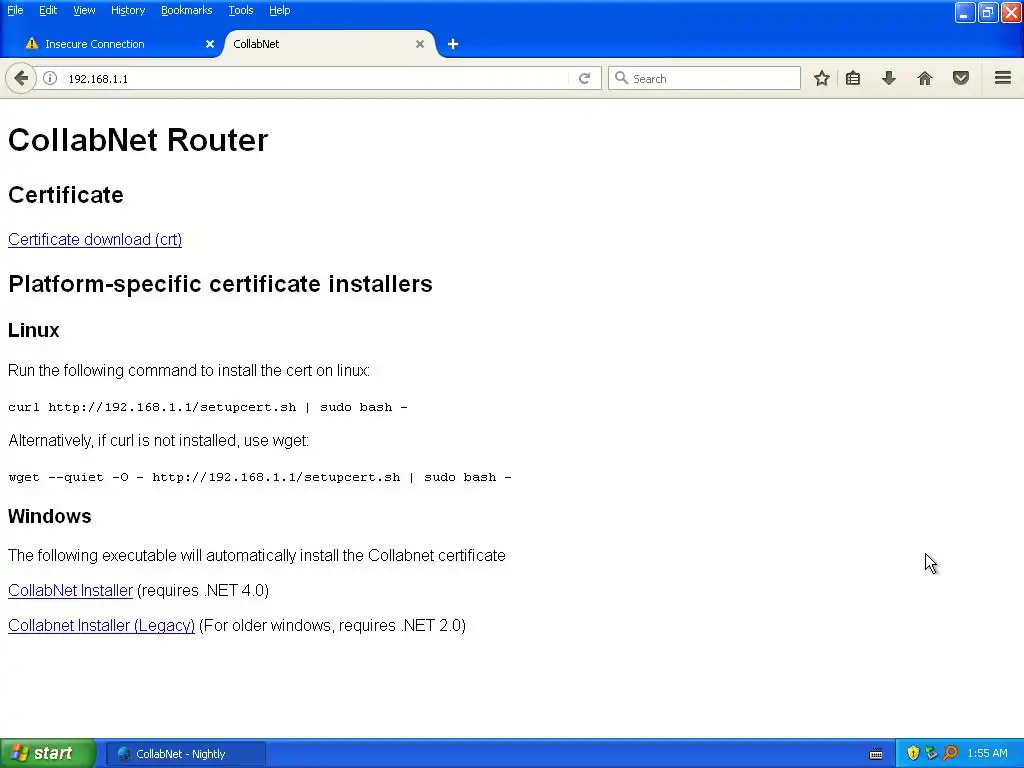Restore down the browser window
Viewport: 1024px width, 768px height.
coord(988,12)
